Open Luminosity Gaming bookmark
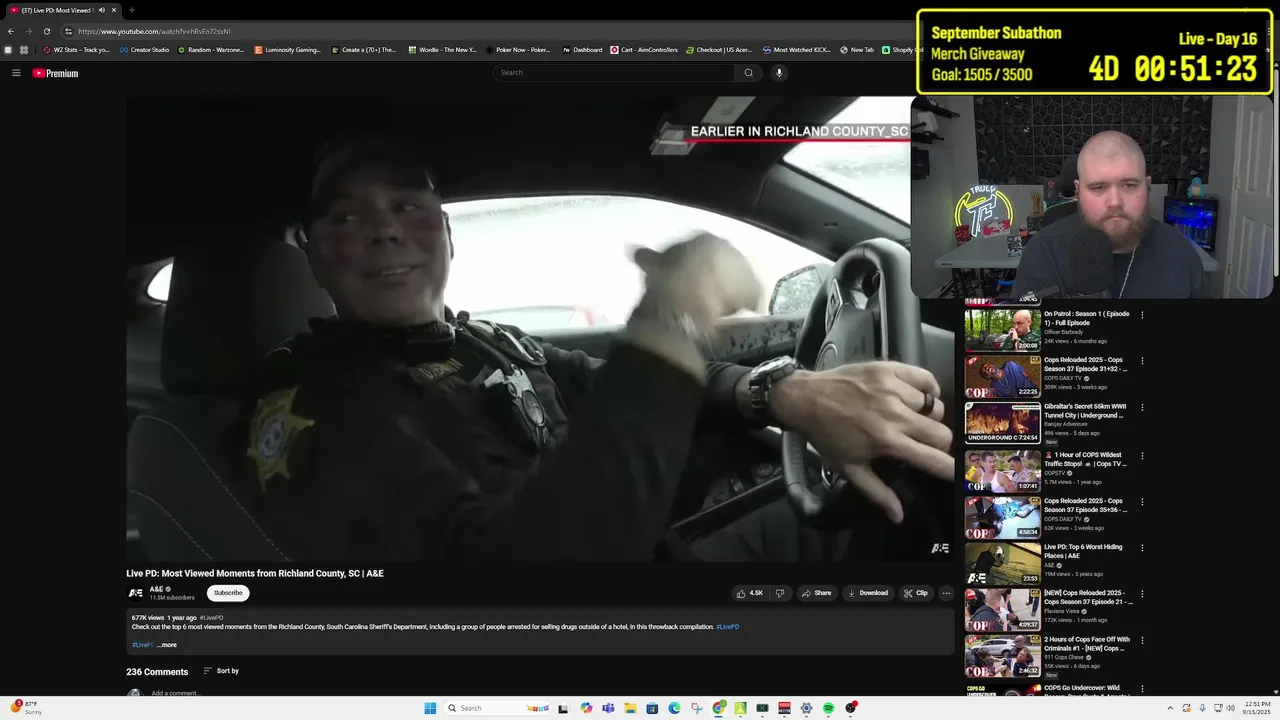Screen dimensions: 1280x720 pos(287,50)
